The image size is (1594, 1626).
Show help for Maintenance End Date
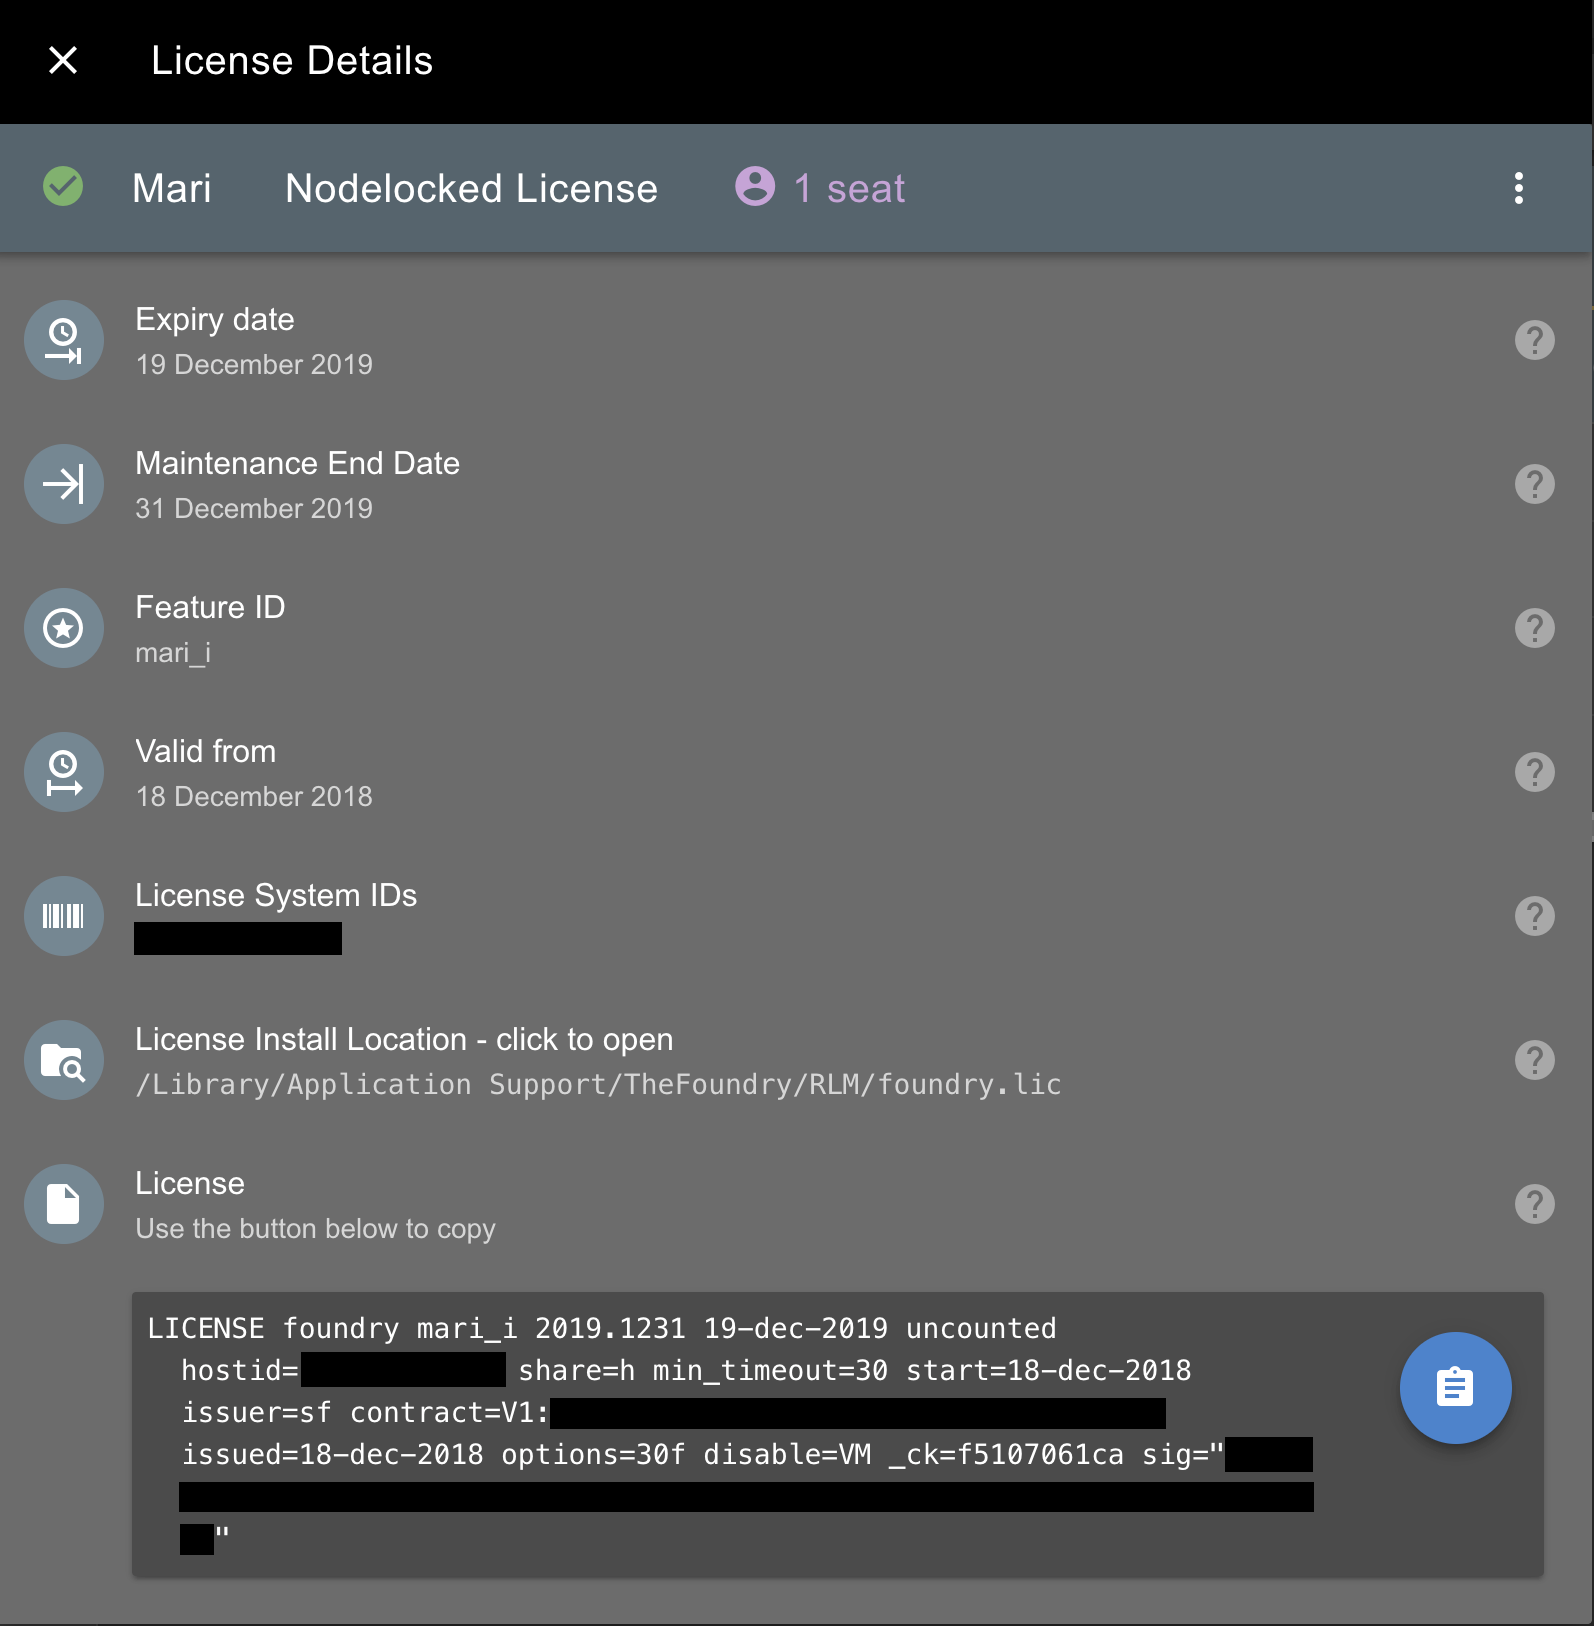tap(1534, 484)
